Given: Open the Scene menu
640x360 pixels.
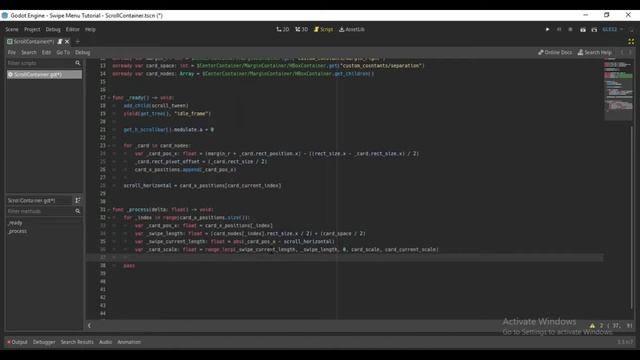Looking at the screenshot, I should pyautogui.click(x=12, y=29).
